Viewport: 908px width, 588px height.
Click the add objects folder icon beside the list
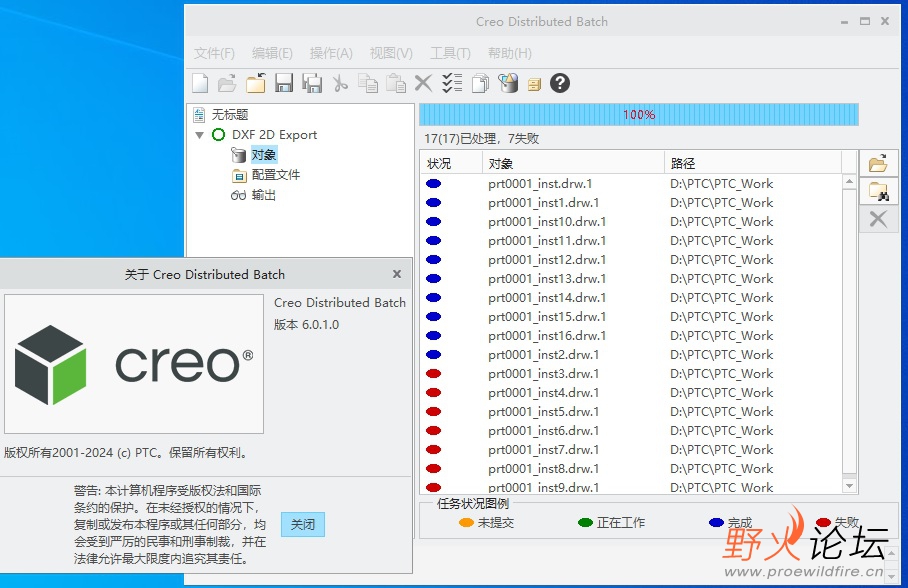(x=878, y=163)
